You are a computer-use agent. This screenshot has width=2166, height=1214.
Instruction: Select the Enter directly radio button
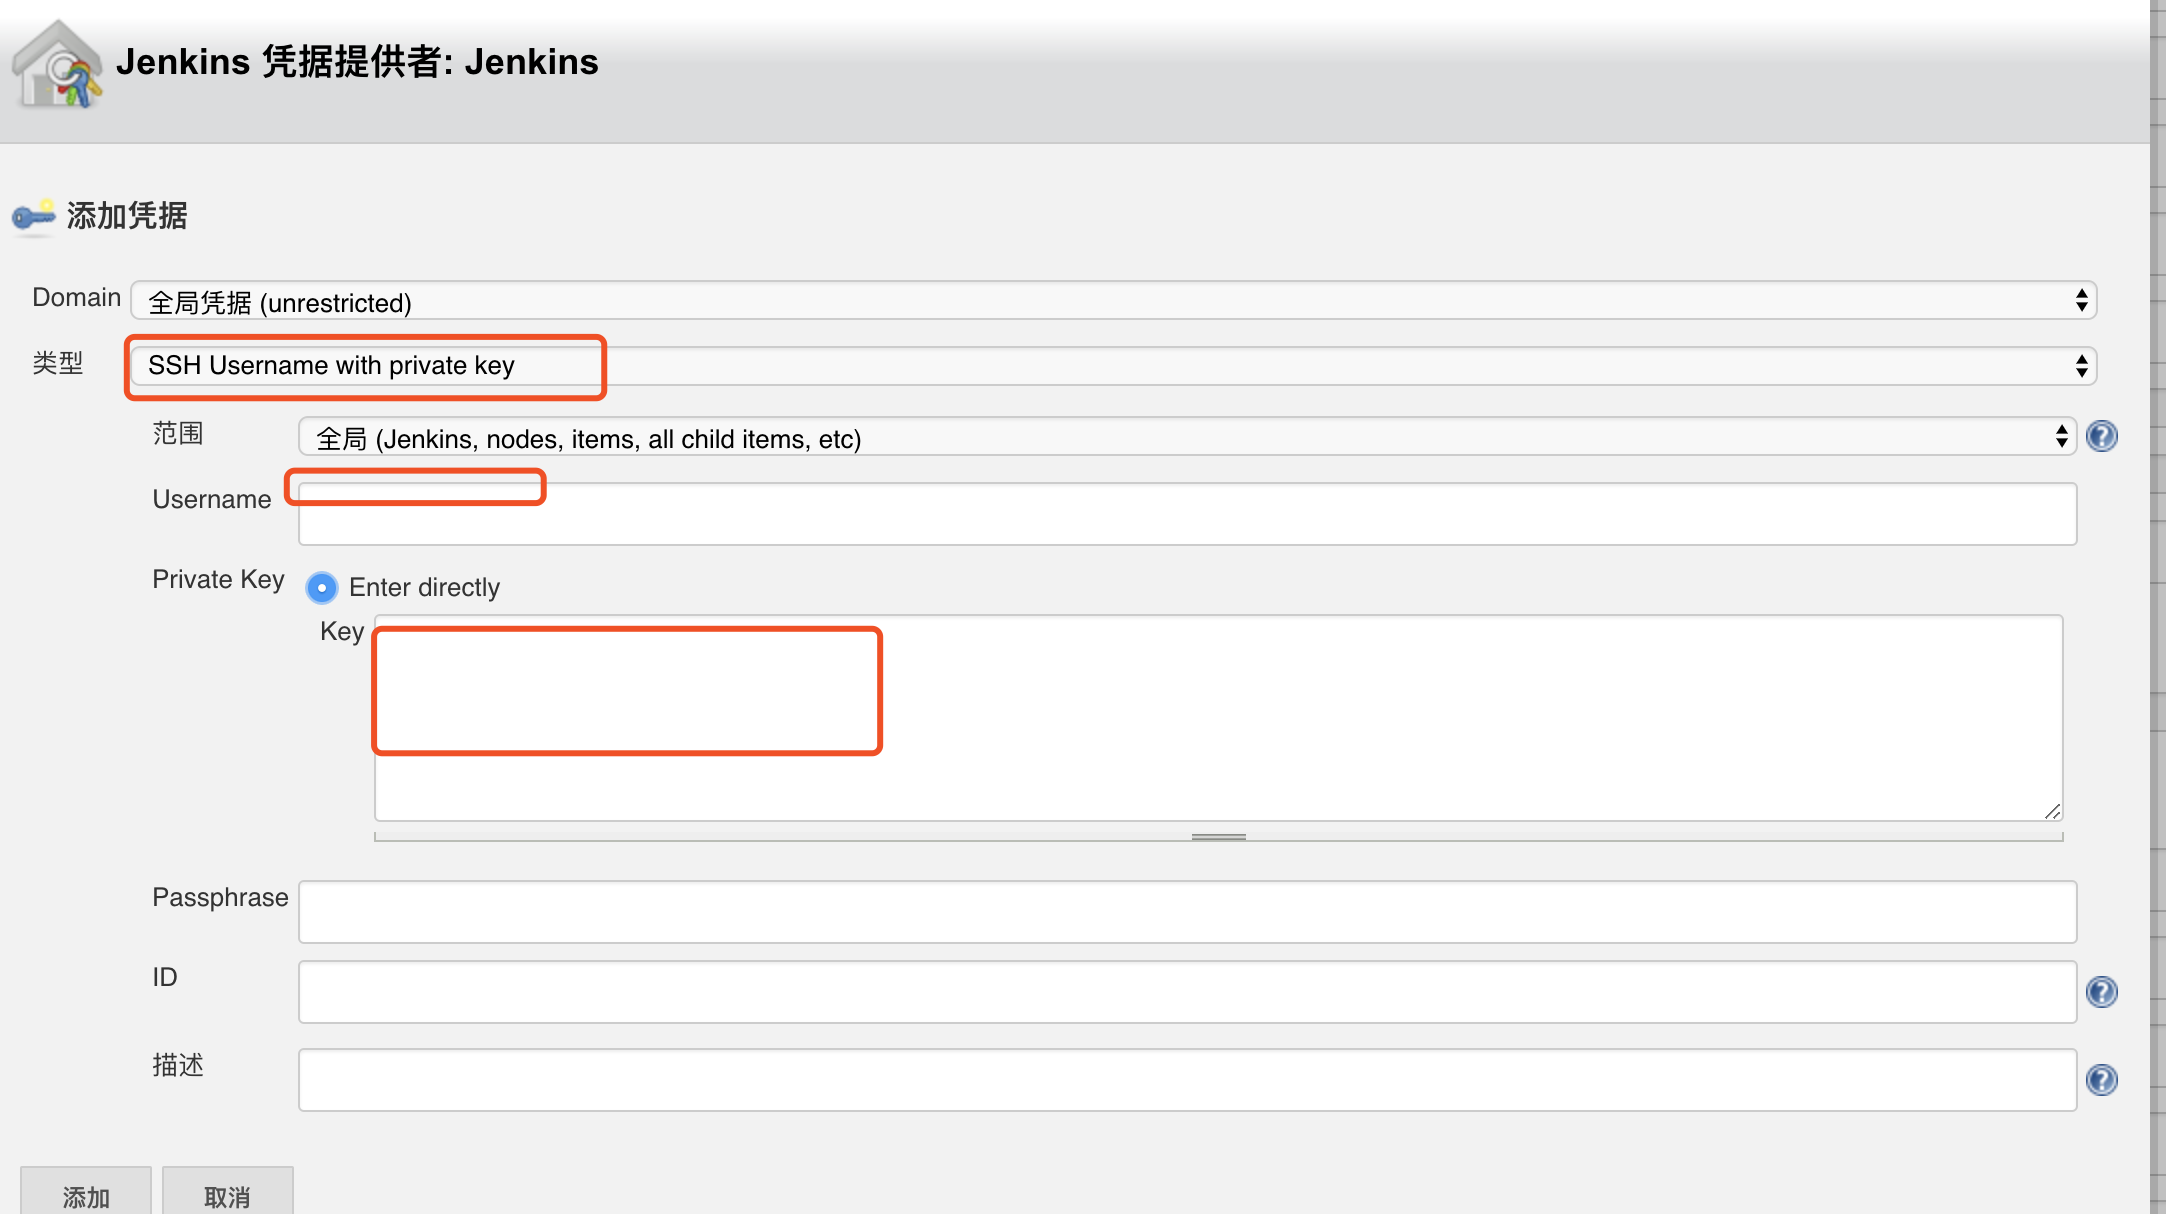click(x=321, y=588)
